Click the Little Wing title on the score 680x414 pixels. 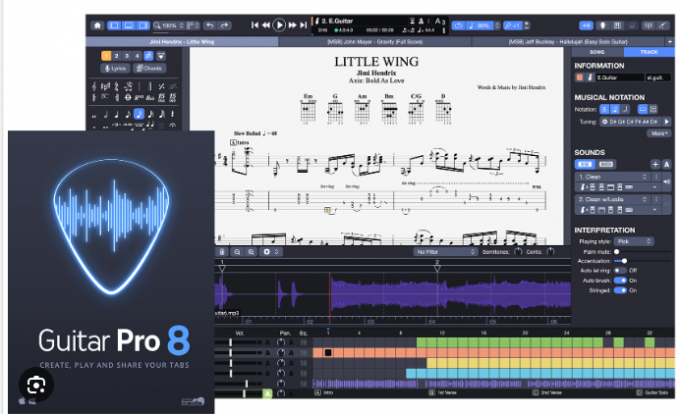(374, 62)
